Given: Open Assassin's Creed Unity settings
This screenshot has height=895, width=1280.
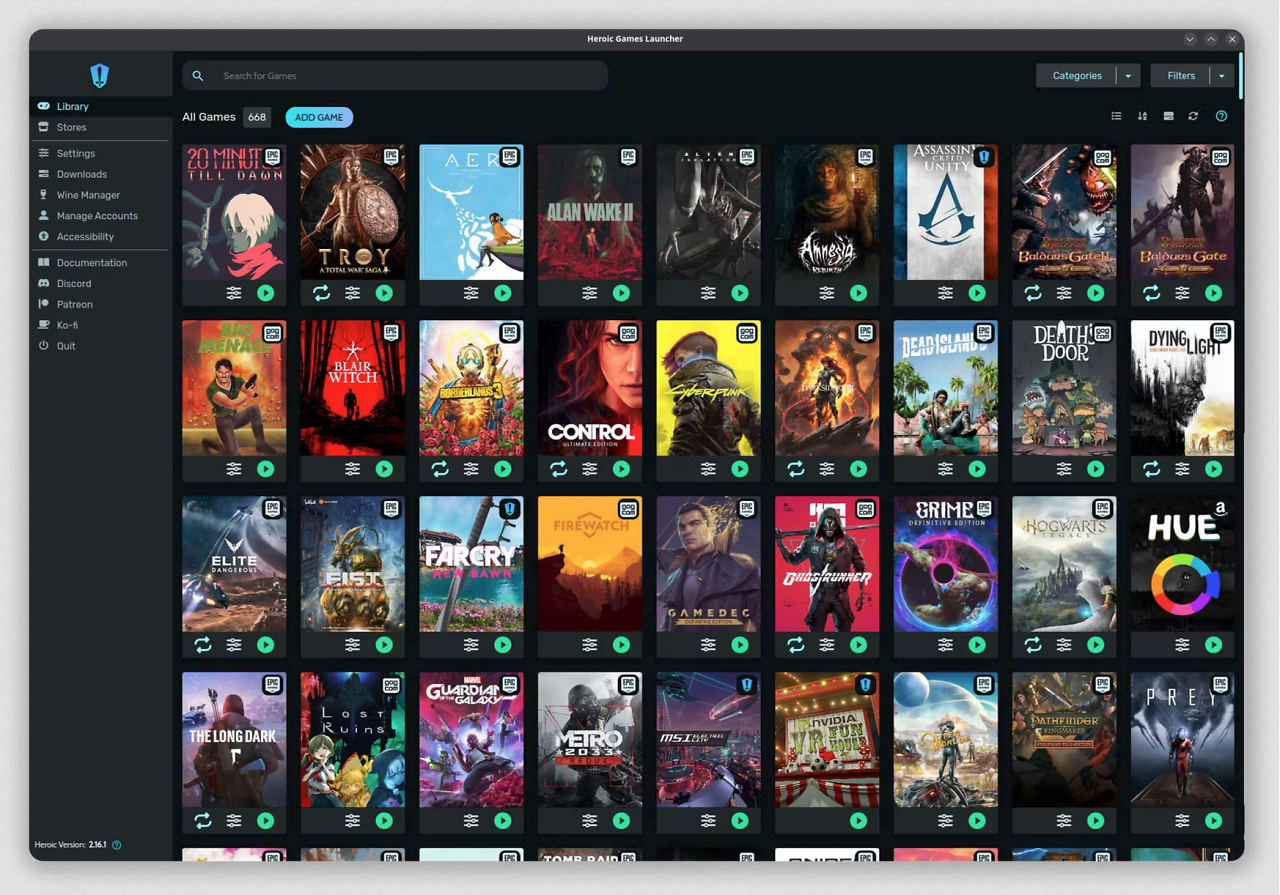Looking at the screenshot, I should point(945,293).
